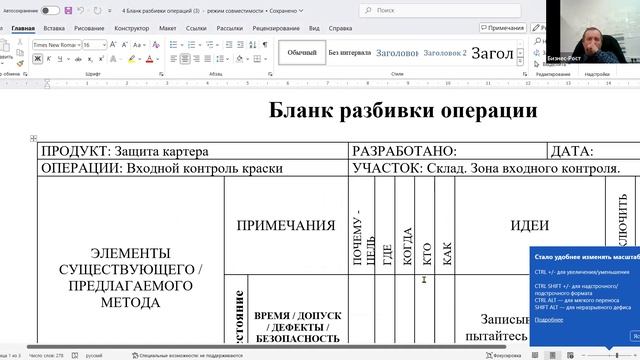Click the Поиск search field
The width and height of the screenshot is (640, 360).
(x=440, y=11)
